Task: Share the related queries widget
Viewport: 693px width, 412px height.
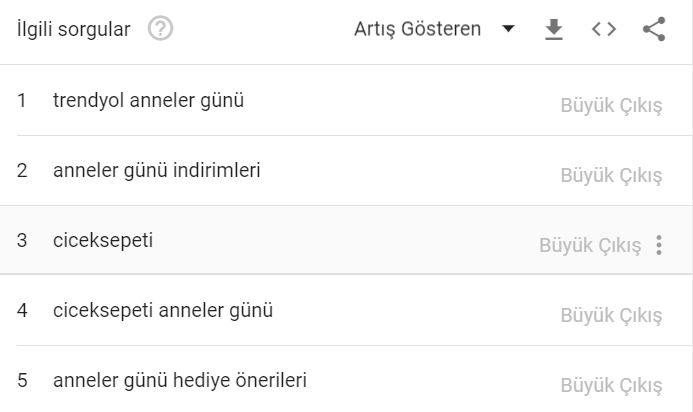Action: click(x=654, y=29)
